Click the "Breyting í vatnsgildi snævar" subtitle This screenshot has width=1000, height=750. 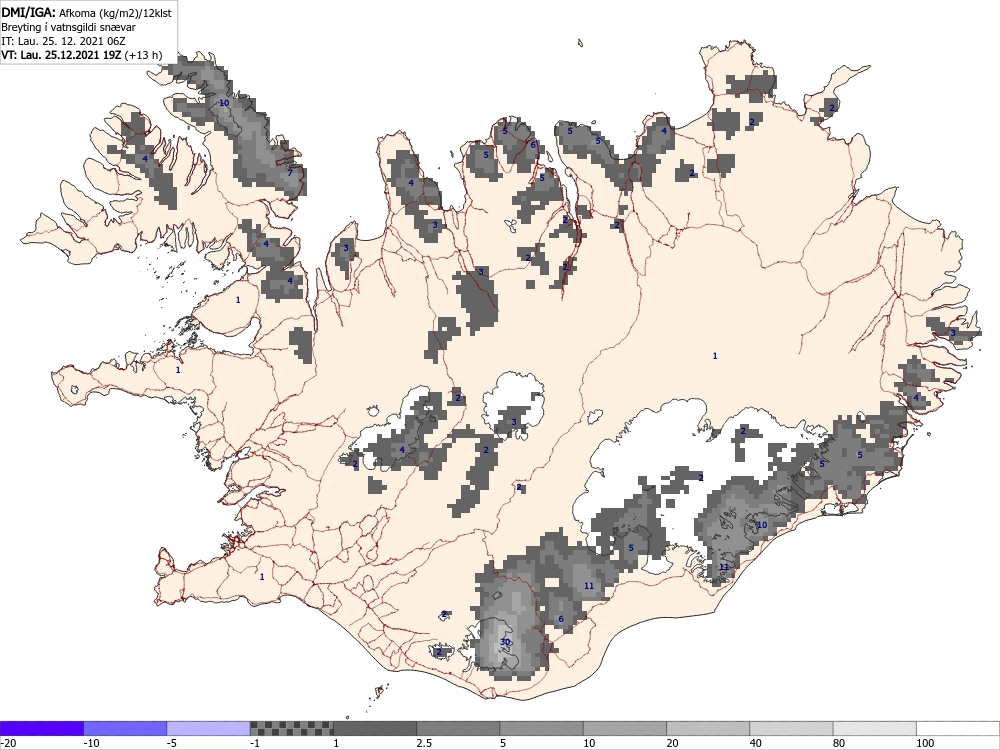(x=68, y=27)
